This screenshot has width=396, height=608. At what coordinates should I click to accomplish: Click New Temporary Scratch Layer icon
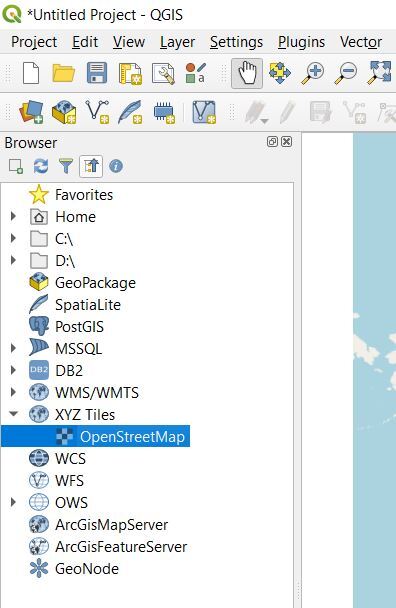click(164, 113)
